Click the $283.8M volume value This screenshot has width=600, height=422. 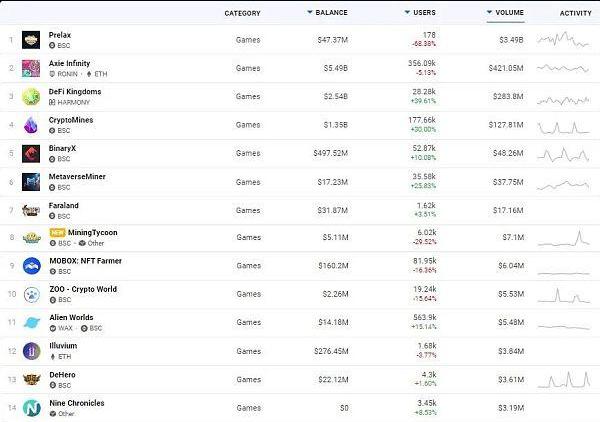508,96
